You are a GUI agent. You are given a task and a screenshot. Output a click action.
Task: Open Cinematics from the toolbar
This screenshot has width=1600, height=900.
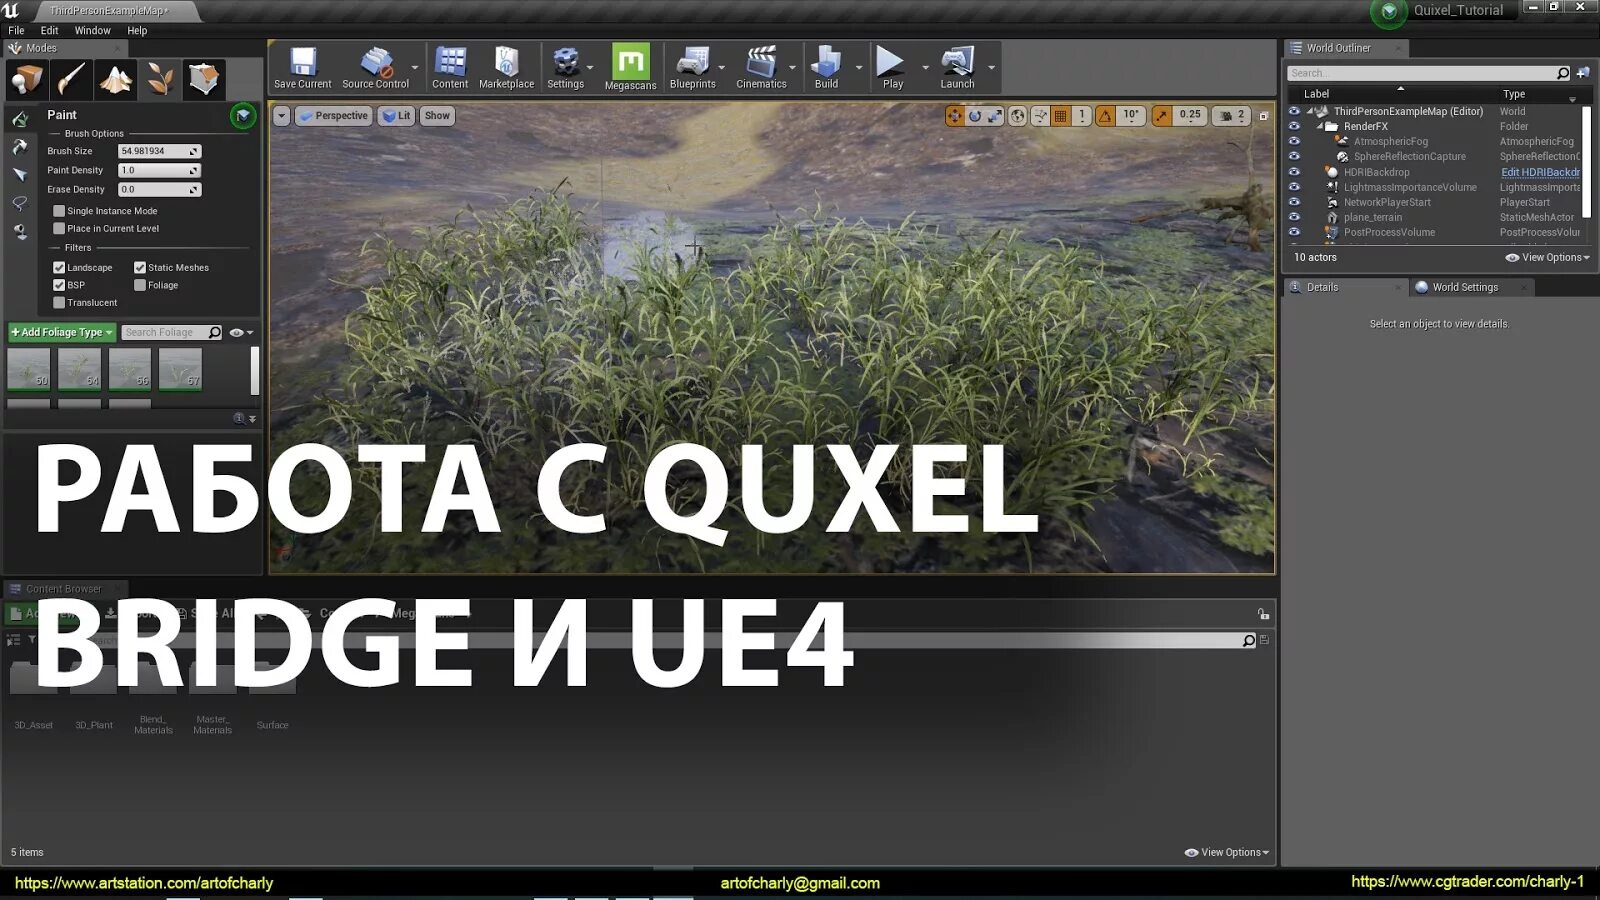[761, 68]
